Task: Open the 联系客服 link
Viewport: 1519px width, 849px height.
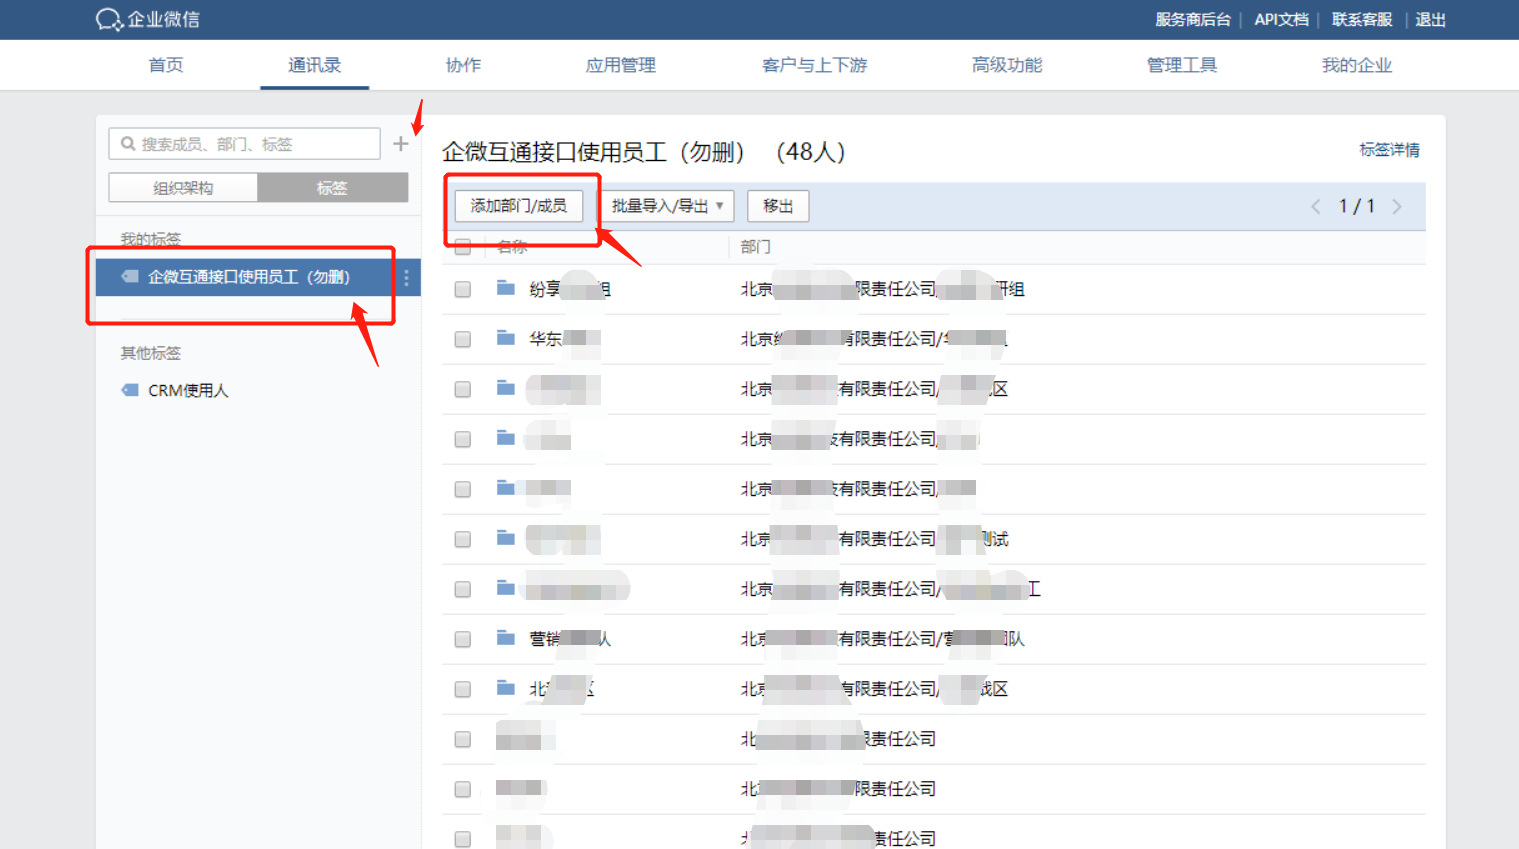Action: pos(1361,20)
